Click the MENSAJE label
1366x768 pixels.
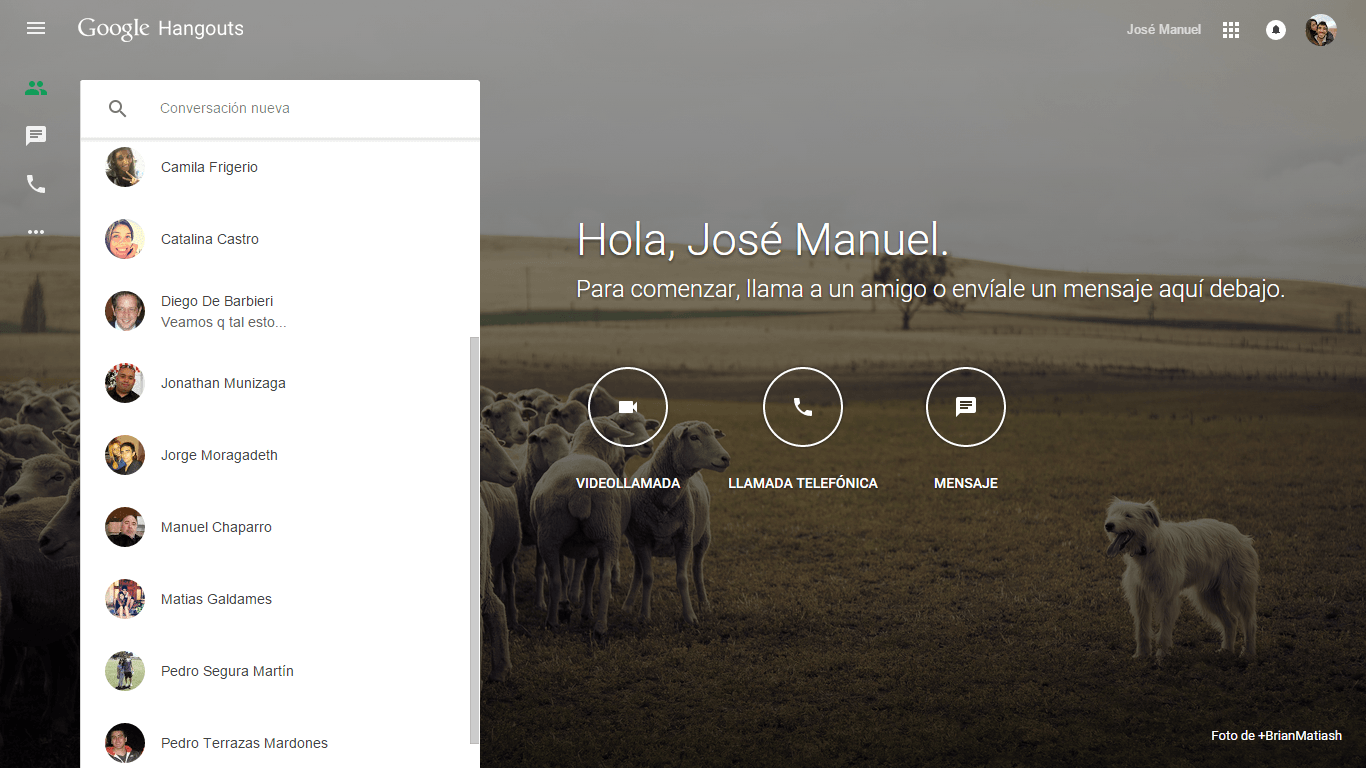click(x=966, y=483)
